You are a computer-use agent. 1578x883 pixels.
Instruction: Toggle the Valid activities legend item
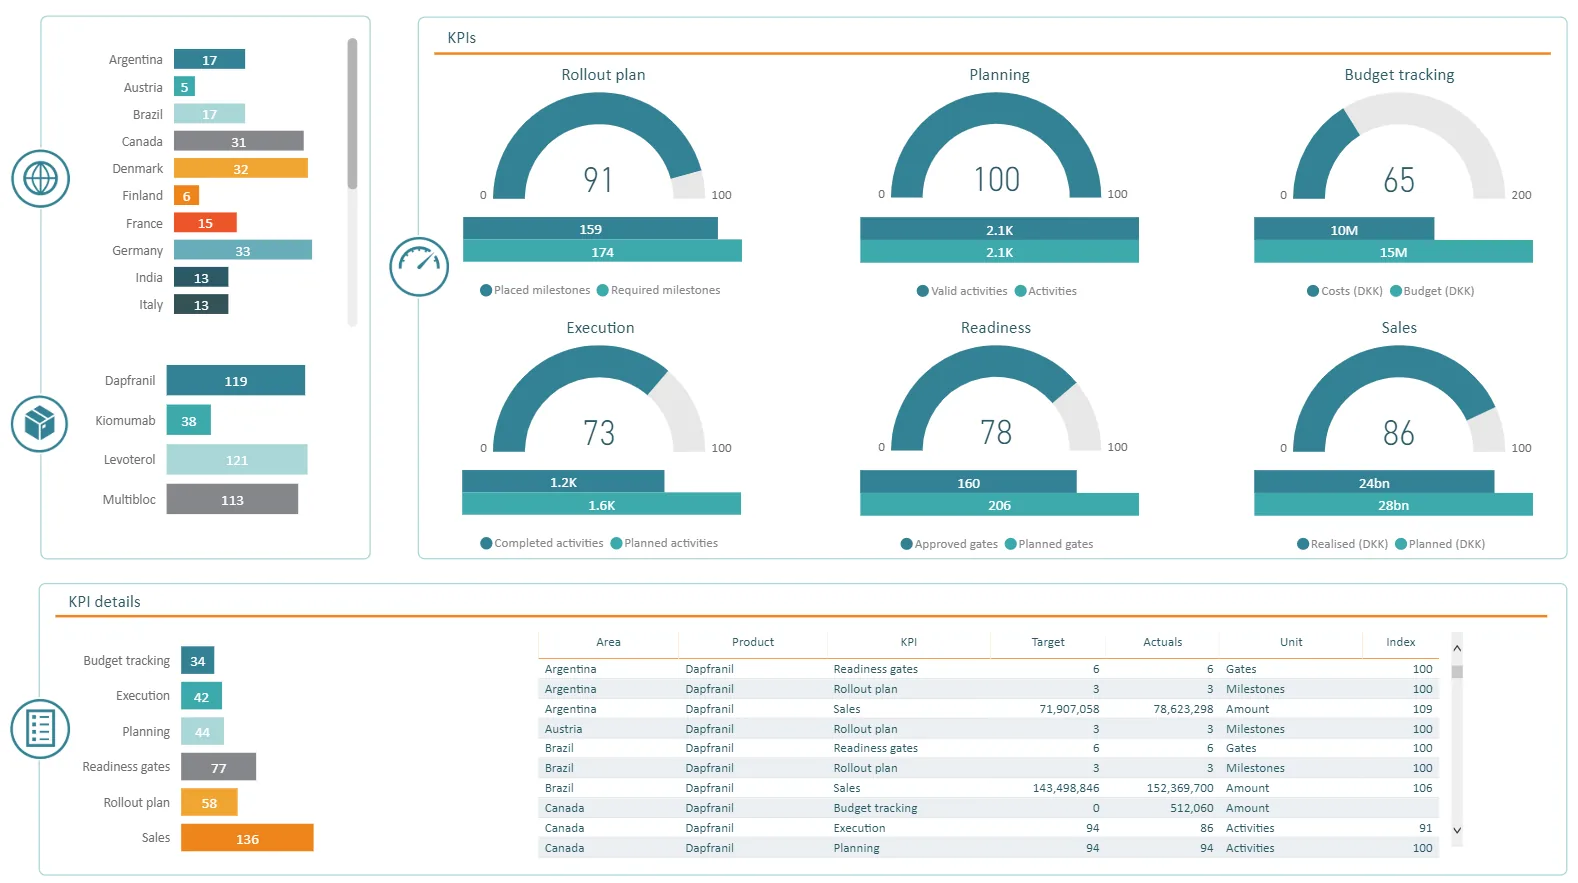[962, 291]
